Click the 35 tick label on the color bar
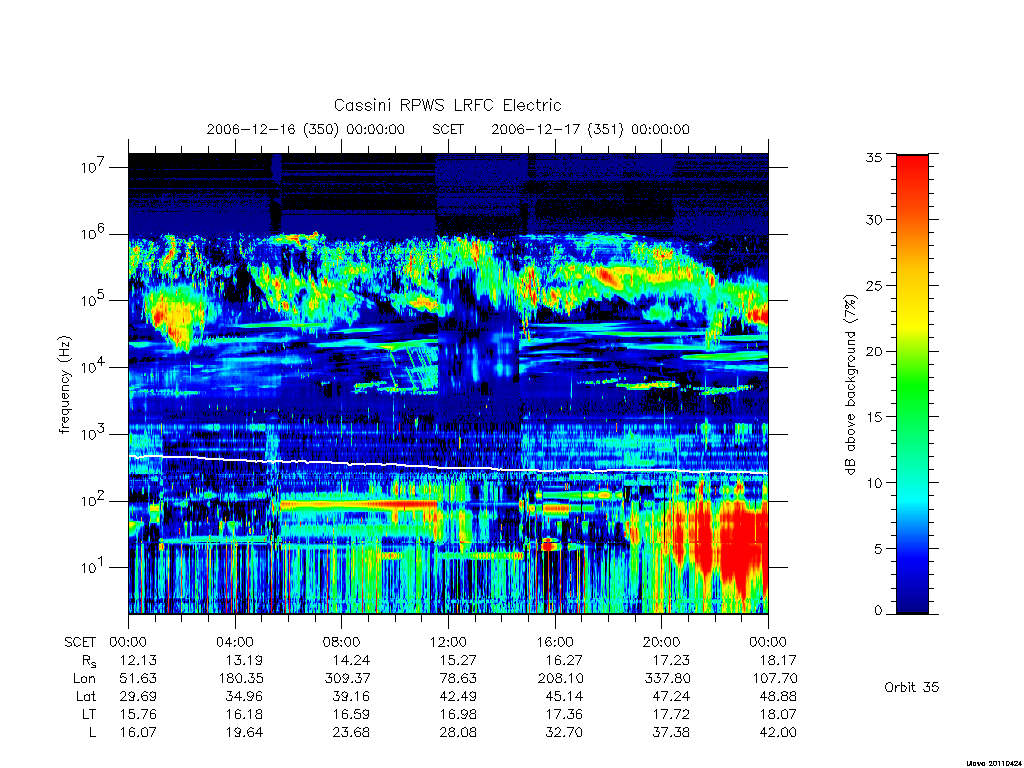Viewport: 1024px width, 768px height. 873,157
